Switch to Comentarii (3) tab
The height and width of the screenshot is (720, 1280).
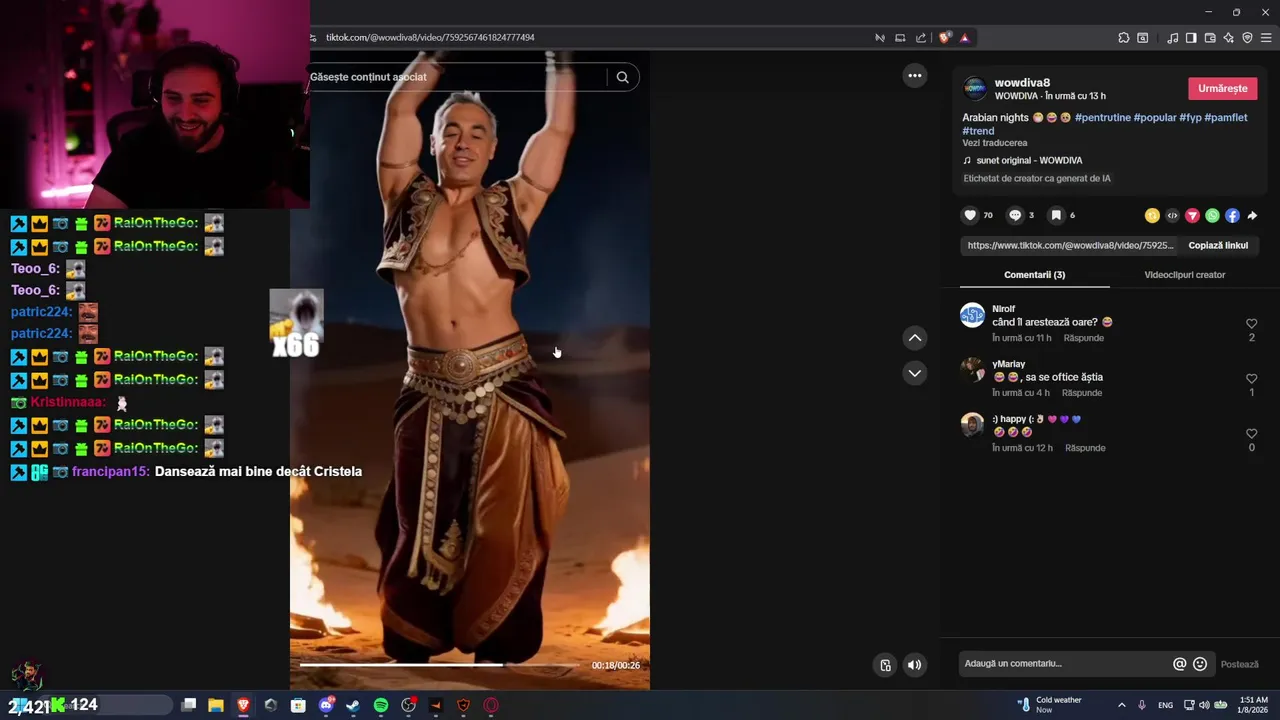[x=1034, y=275]
